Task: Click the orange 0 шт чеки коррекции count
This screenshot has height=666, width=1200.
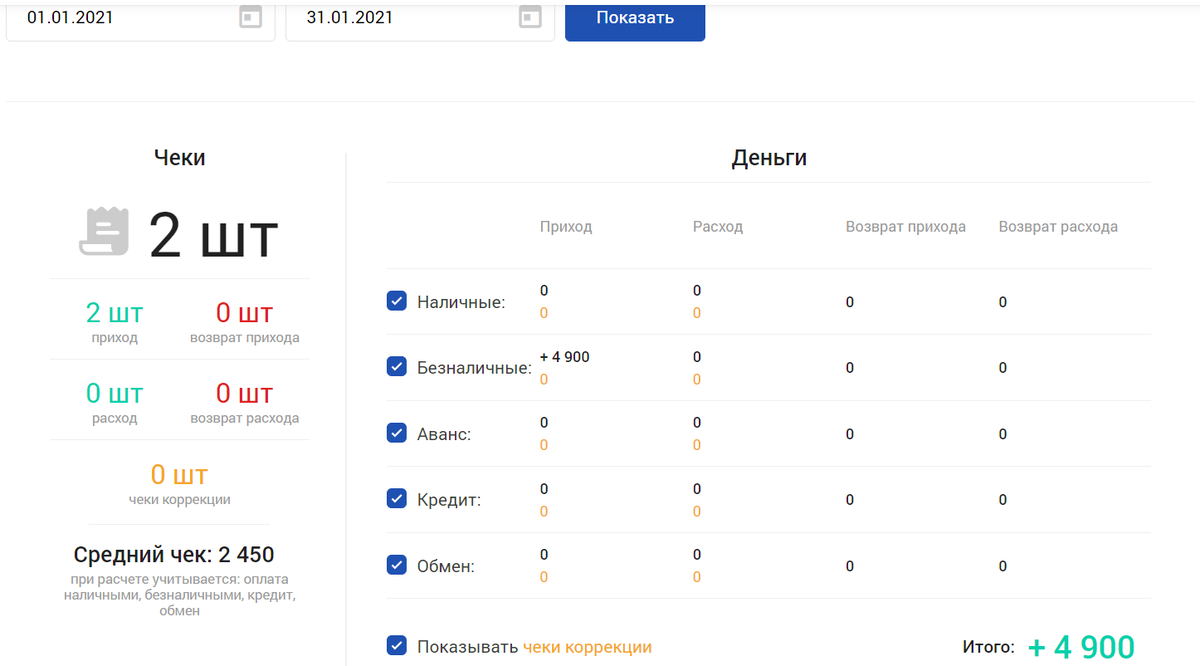Action: pyautogui.click(x=179, y=474)
